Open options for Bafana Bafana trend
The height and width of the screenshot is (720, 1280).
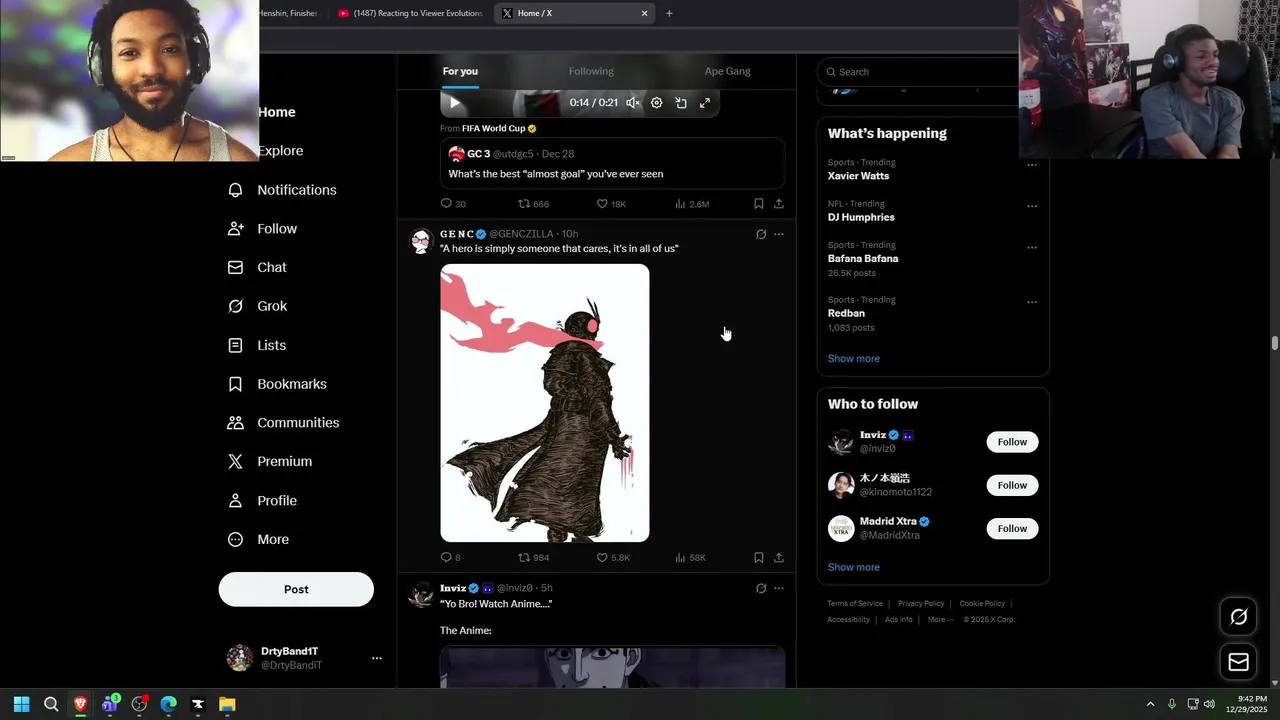coord(1032,247)
